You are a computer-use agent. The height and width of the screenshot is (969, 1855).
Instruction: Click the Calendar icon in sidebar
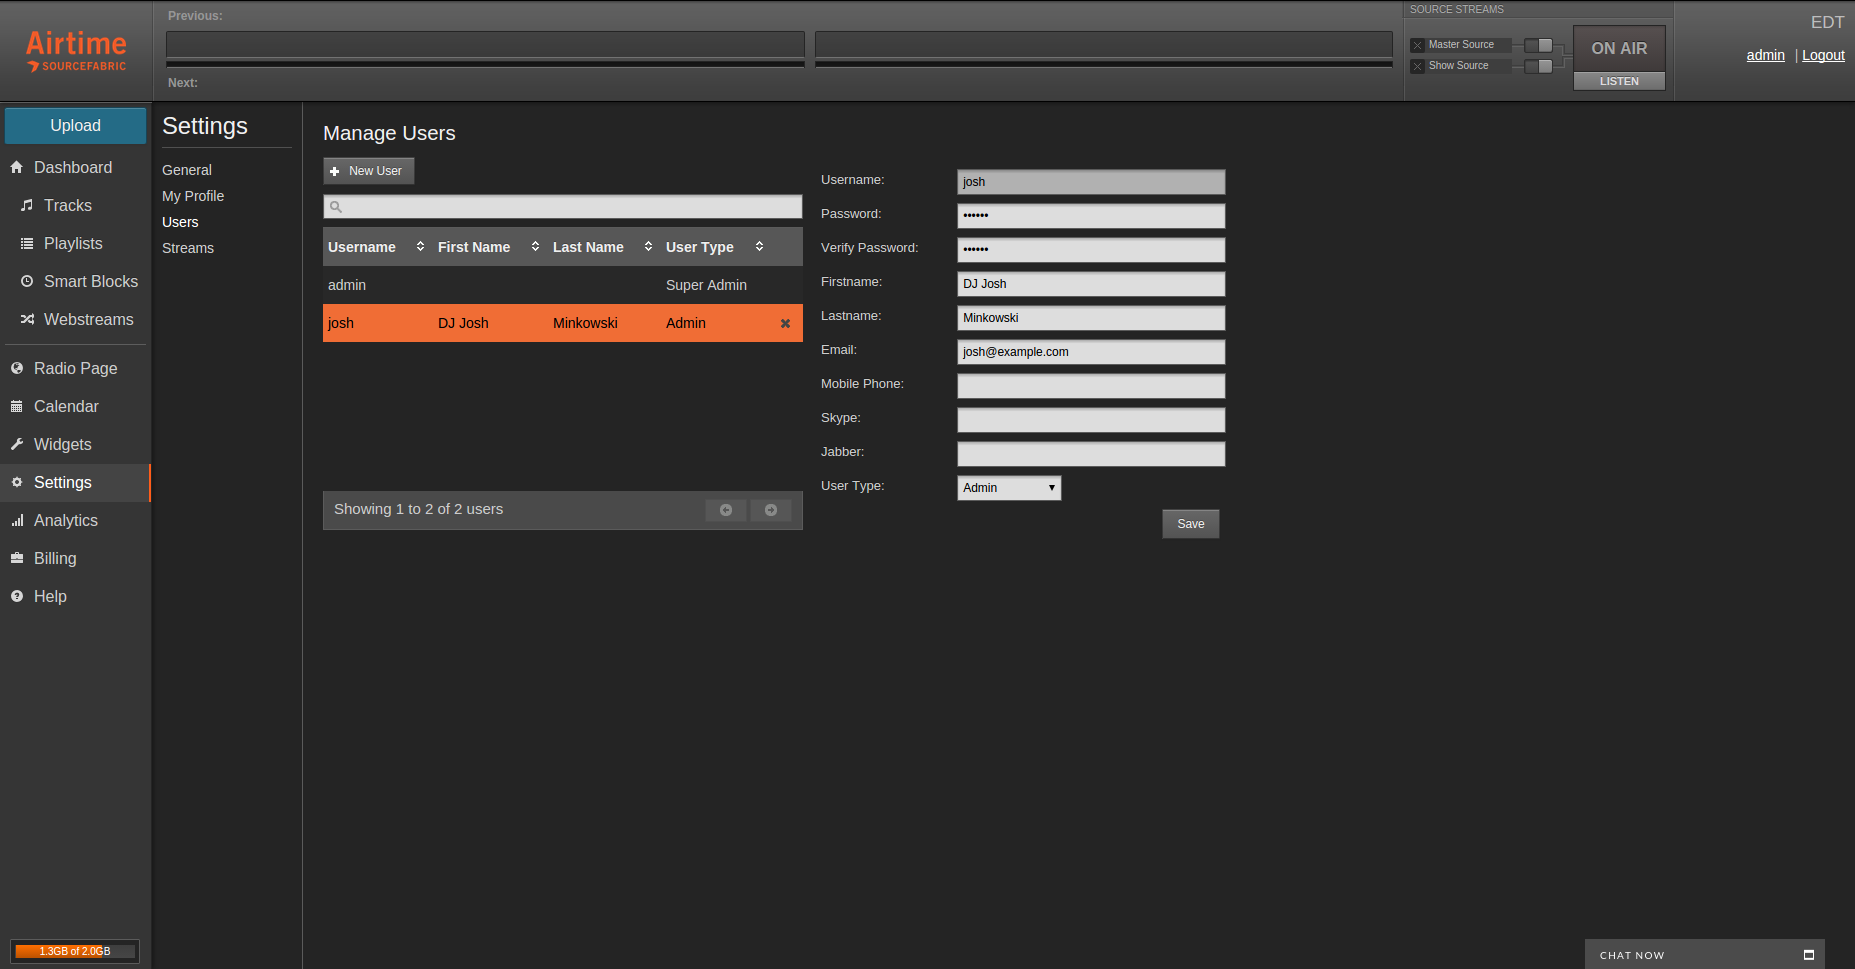[x=17, y=407]
